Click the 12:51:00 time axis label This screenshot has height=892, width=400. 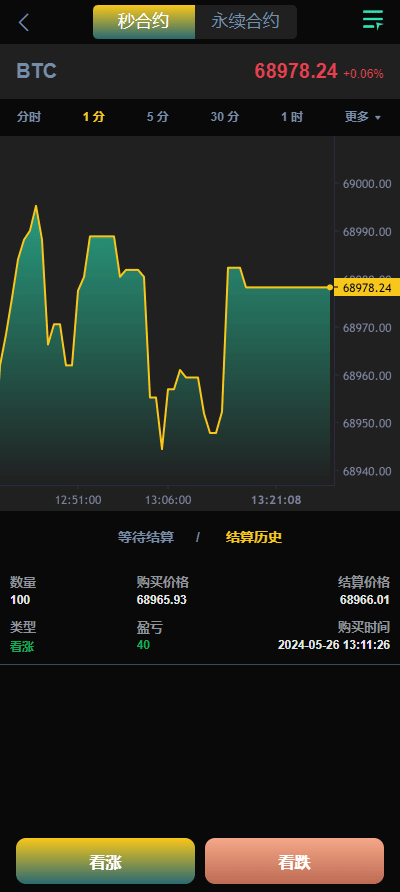point(78,500)
